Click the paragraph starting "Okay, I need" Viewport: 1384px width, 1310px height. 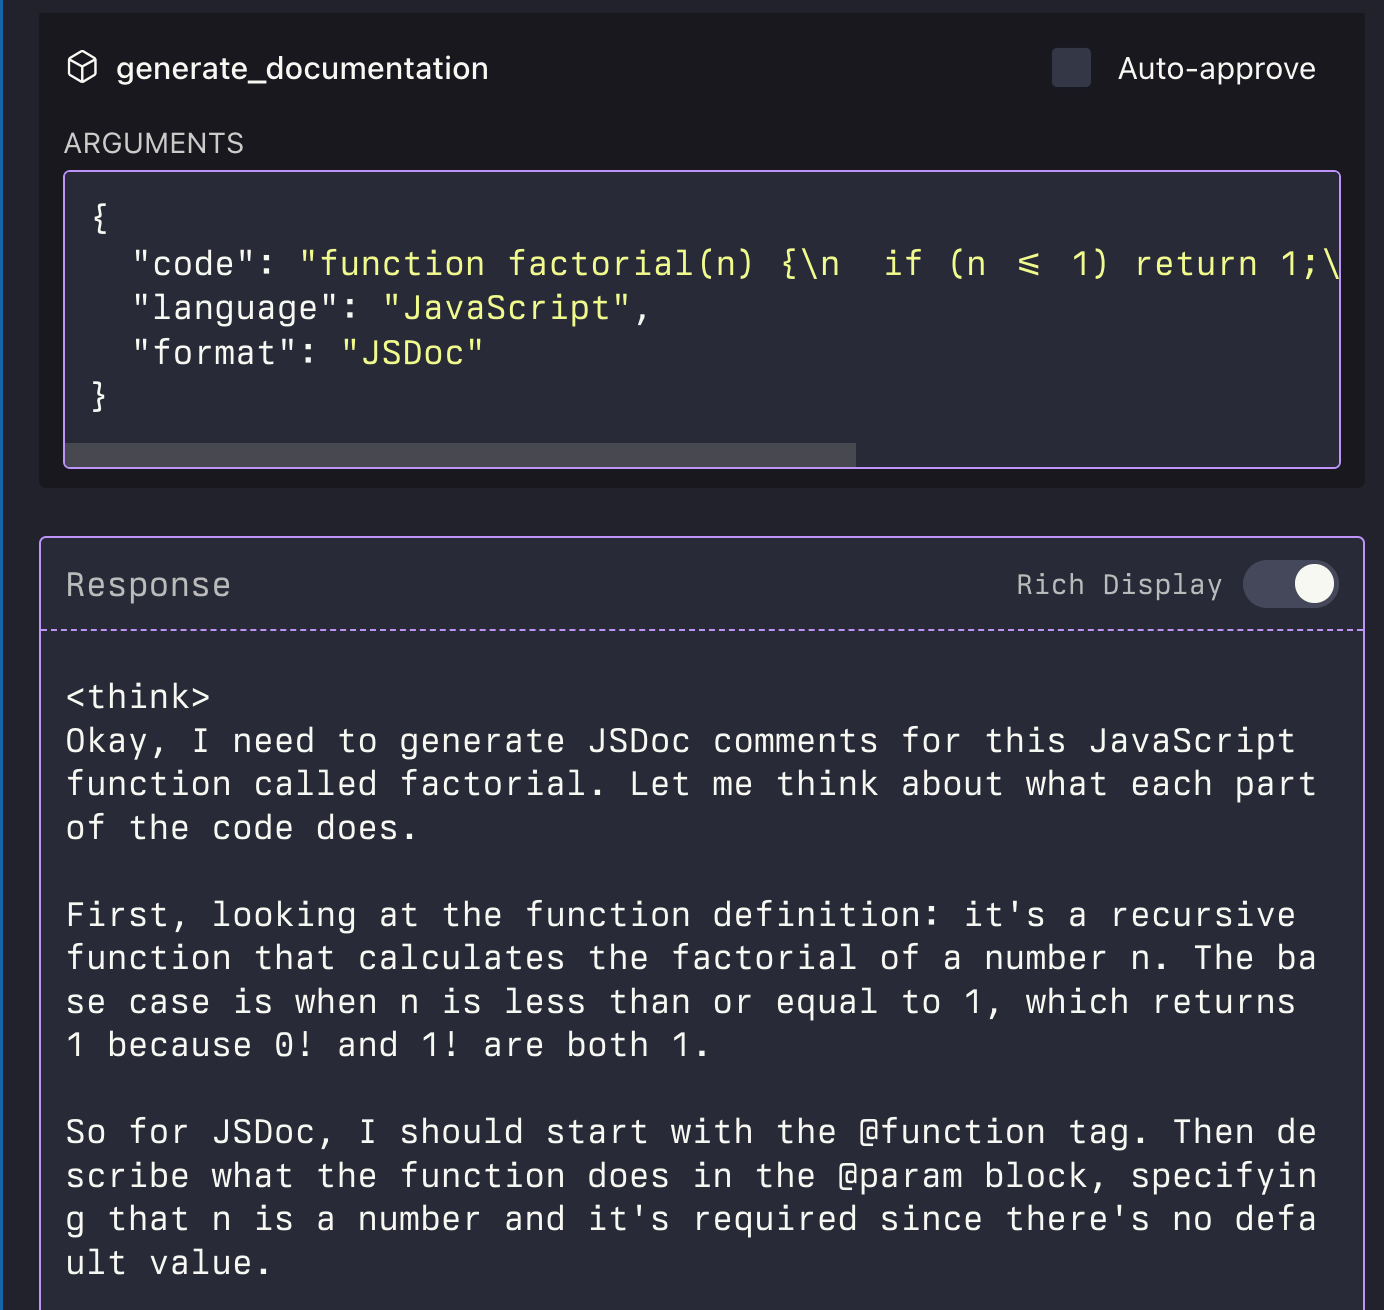690,784
